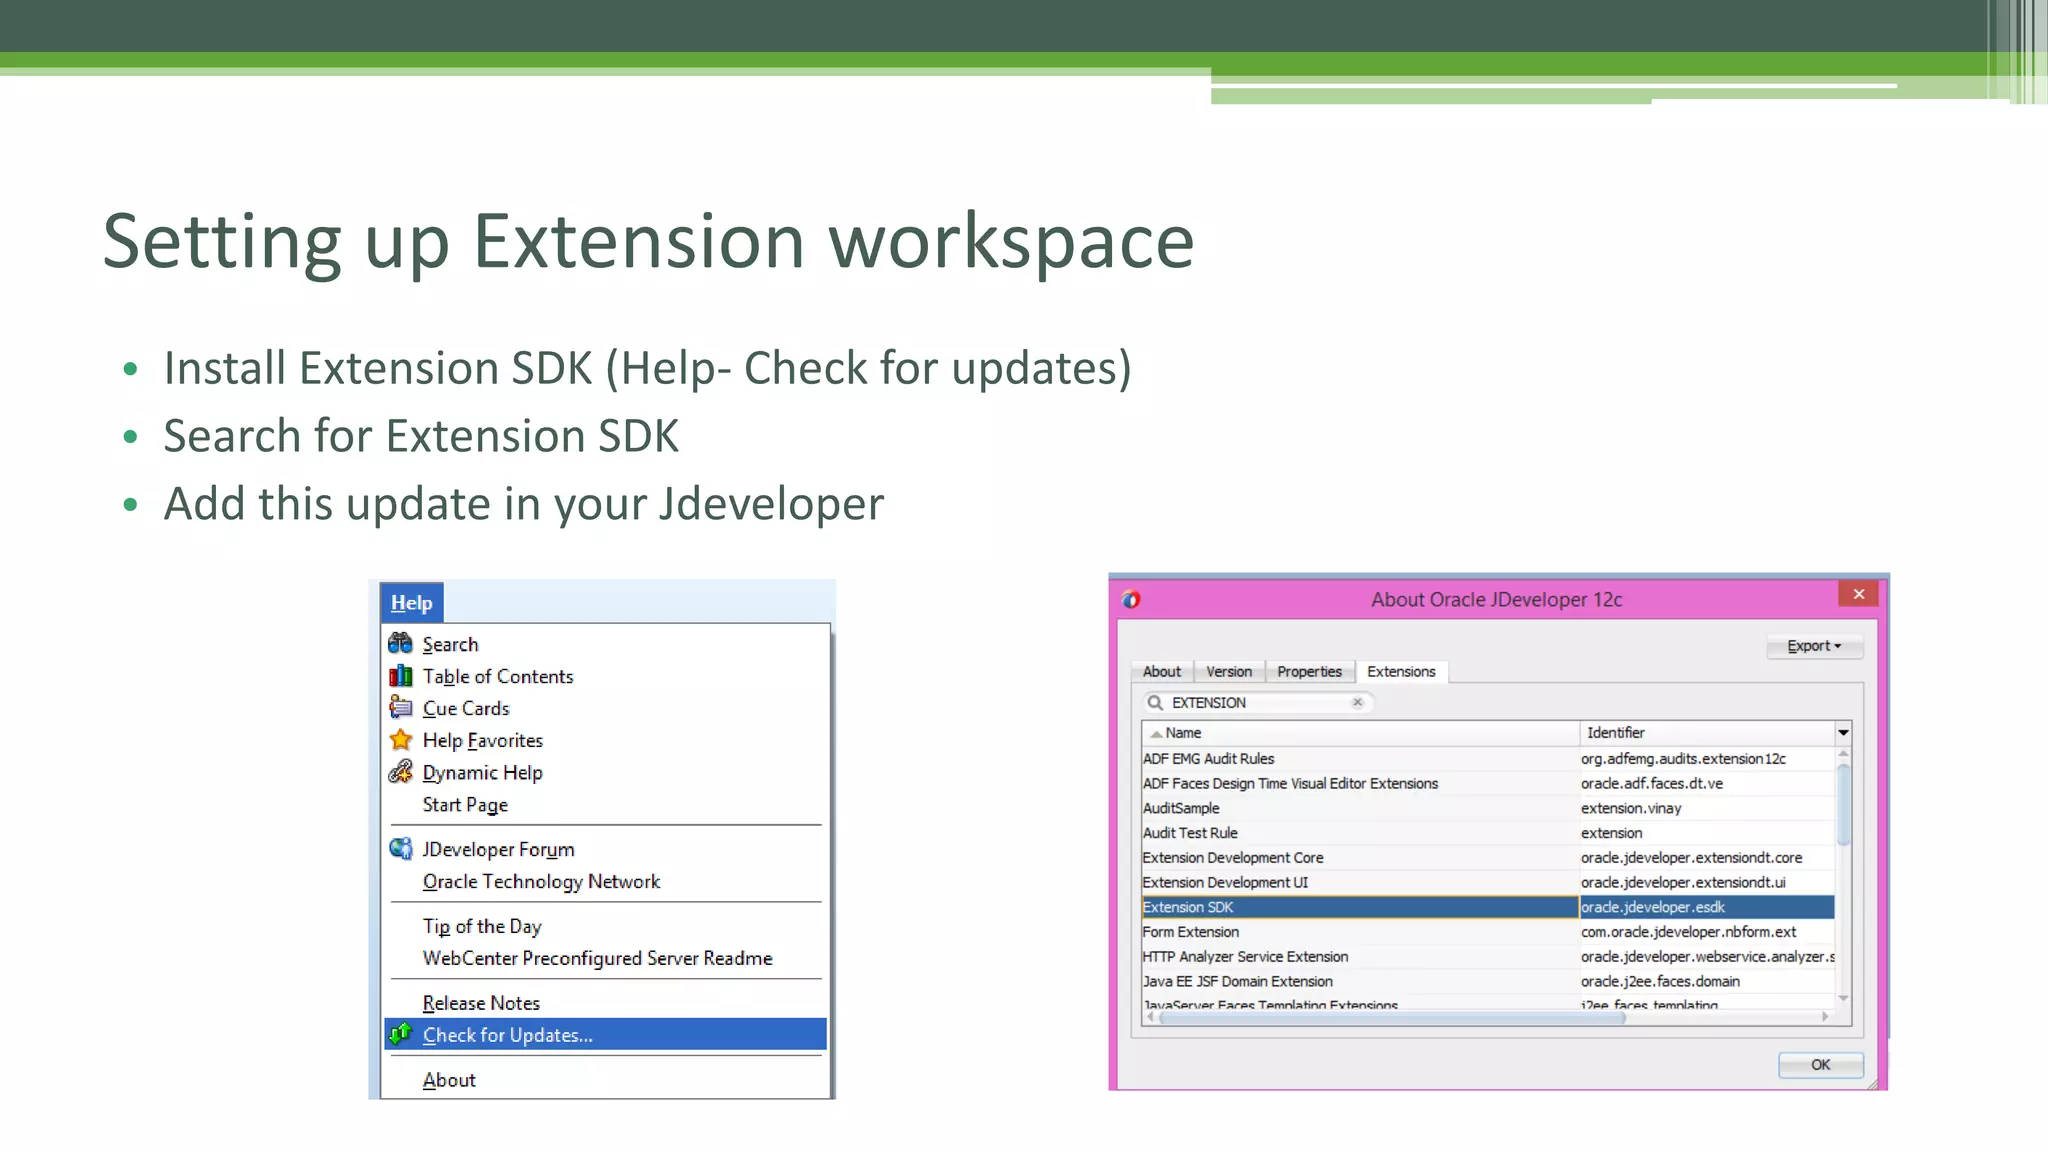The image size is (2048, 1152).
Task: Click the Dynamic Help icon
Action: (400, 772)
